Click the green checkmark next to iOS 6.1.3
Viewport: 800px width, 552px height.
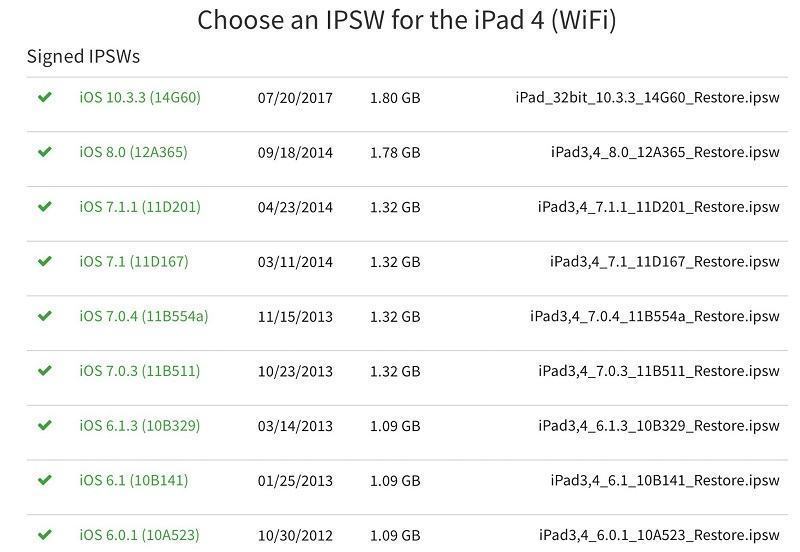pyautogui.click(x=44, y=425)
